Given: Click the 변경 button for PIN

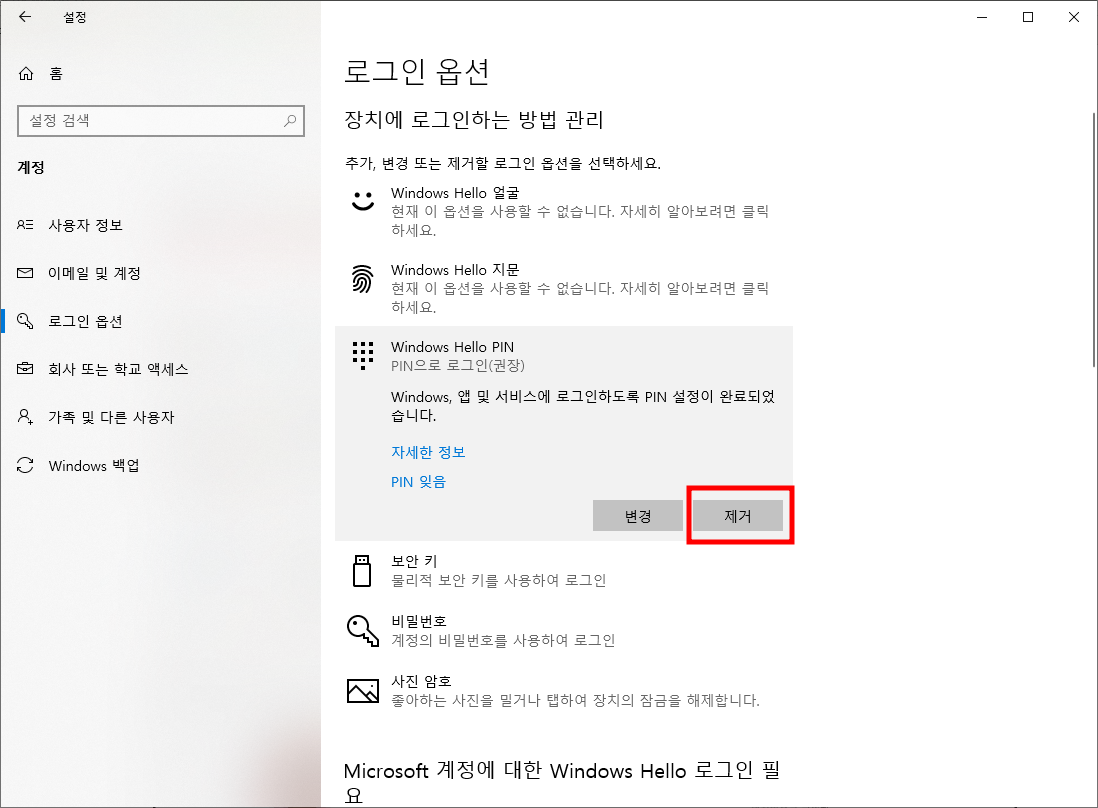Looking at the screenshot, I should (x=638, y=516).
